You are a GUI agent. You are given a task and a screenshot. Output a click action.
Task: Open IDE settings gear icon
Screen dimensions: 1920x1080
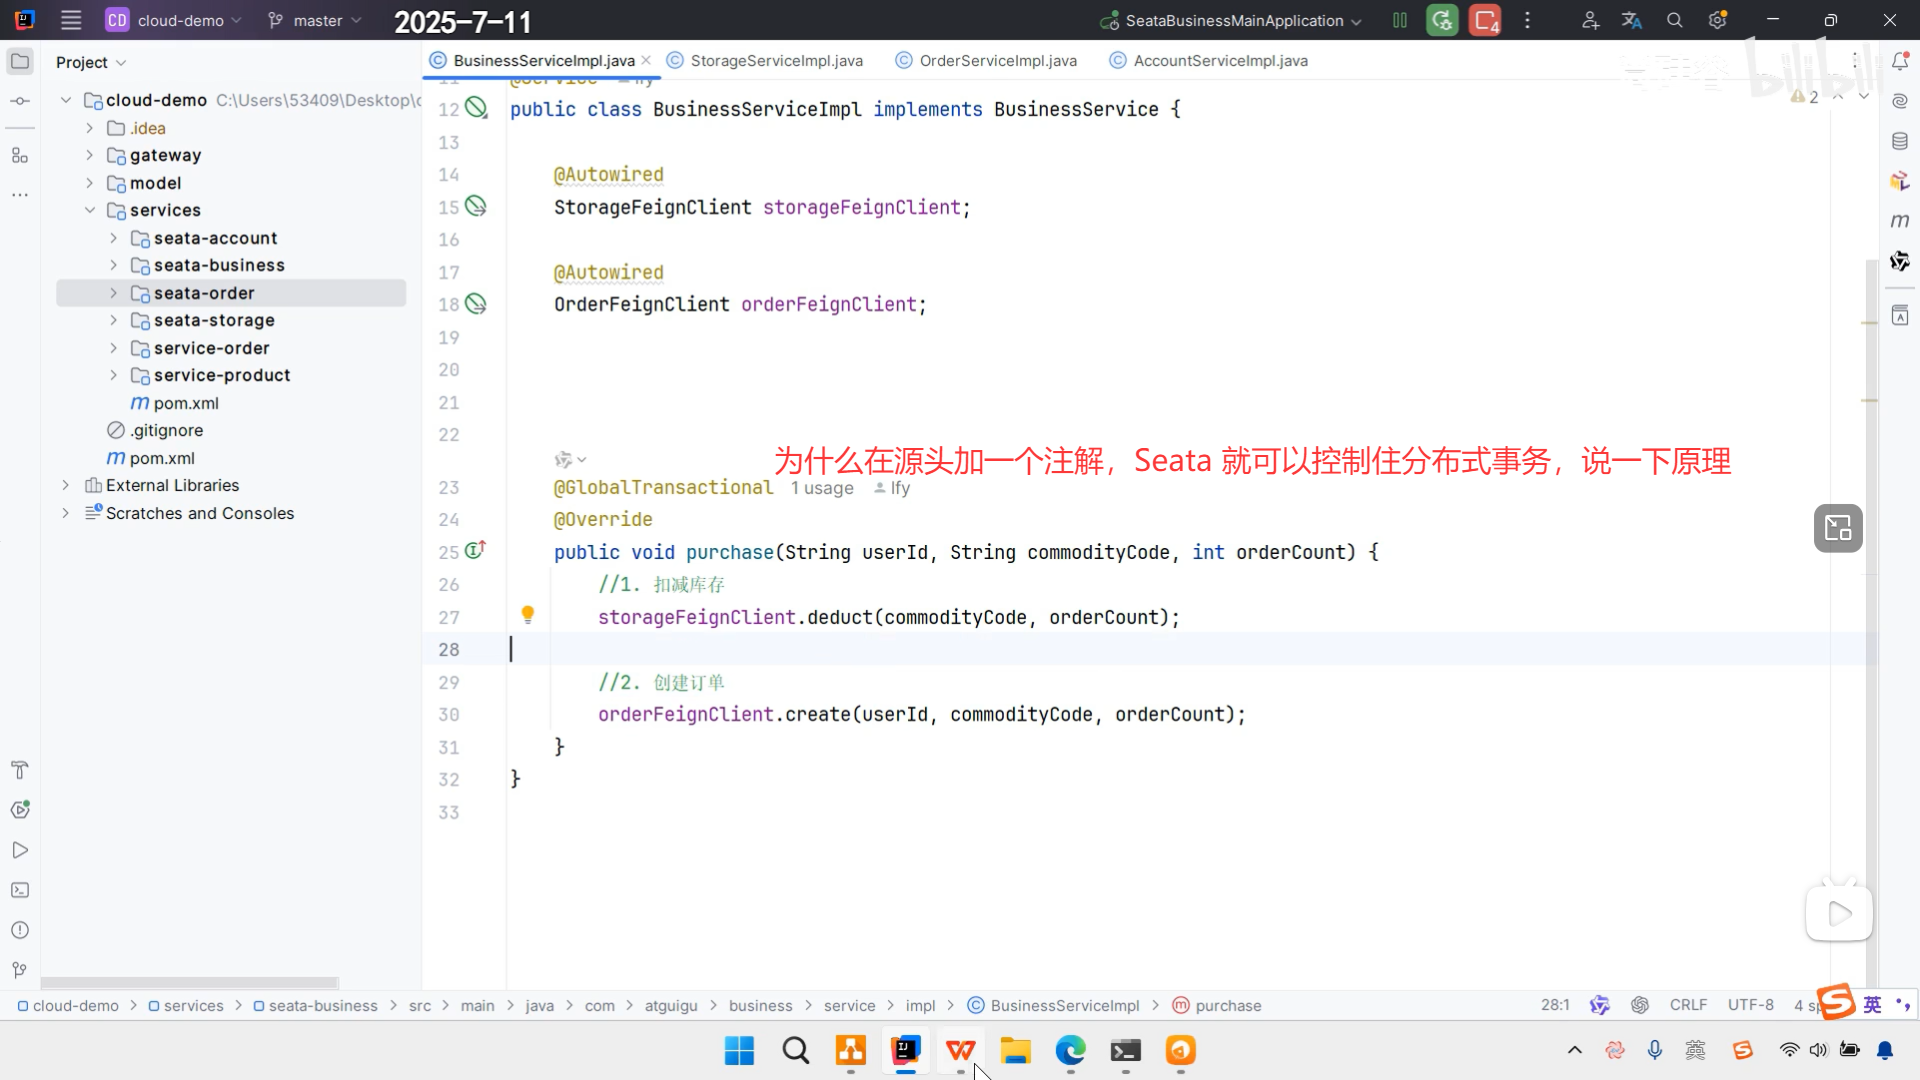tap(1717, 20)
